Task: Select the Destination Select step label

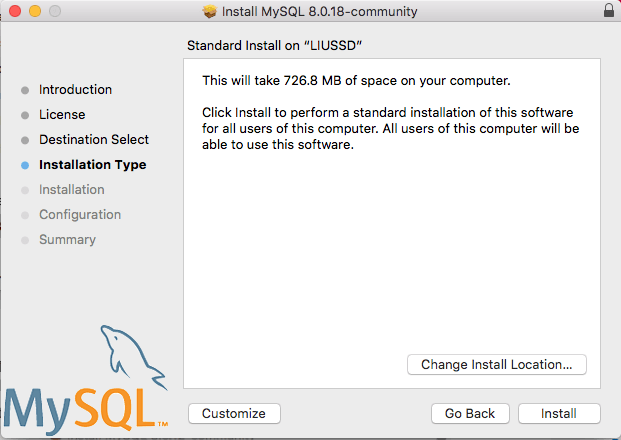Action: tap(94, 140)
